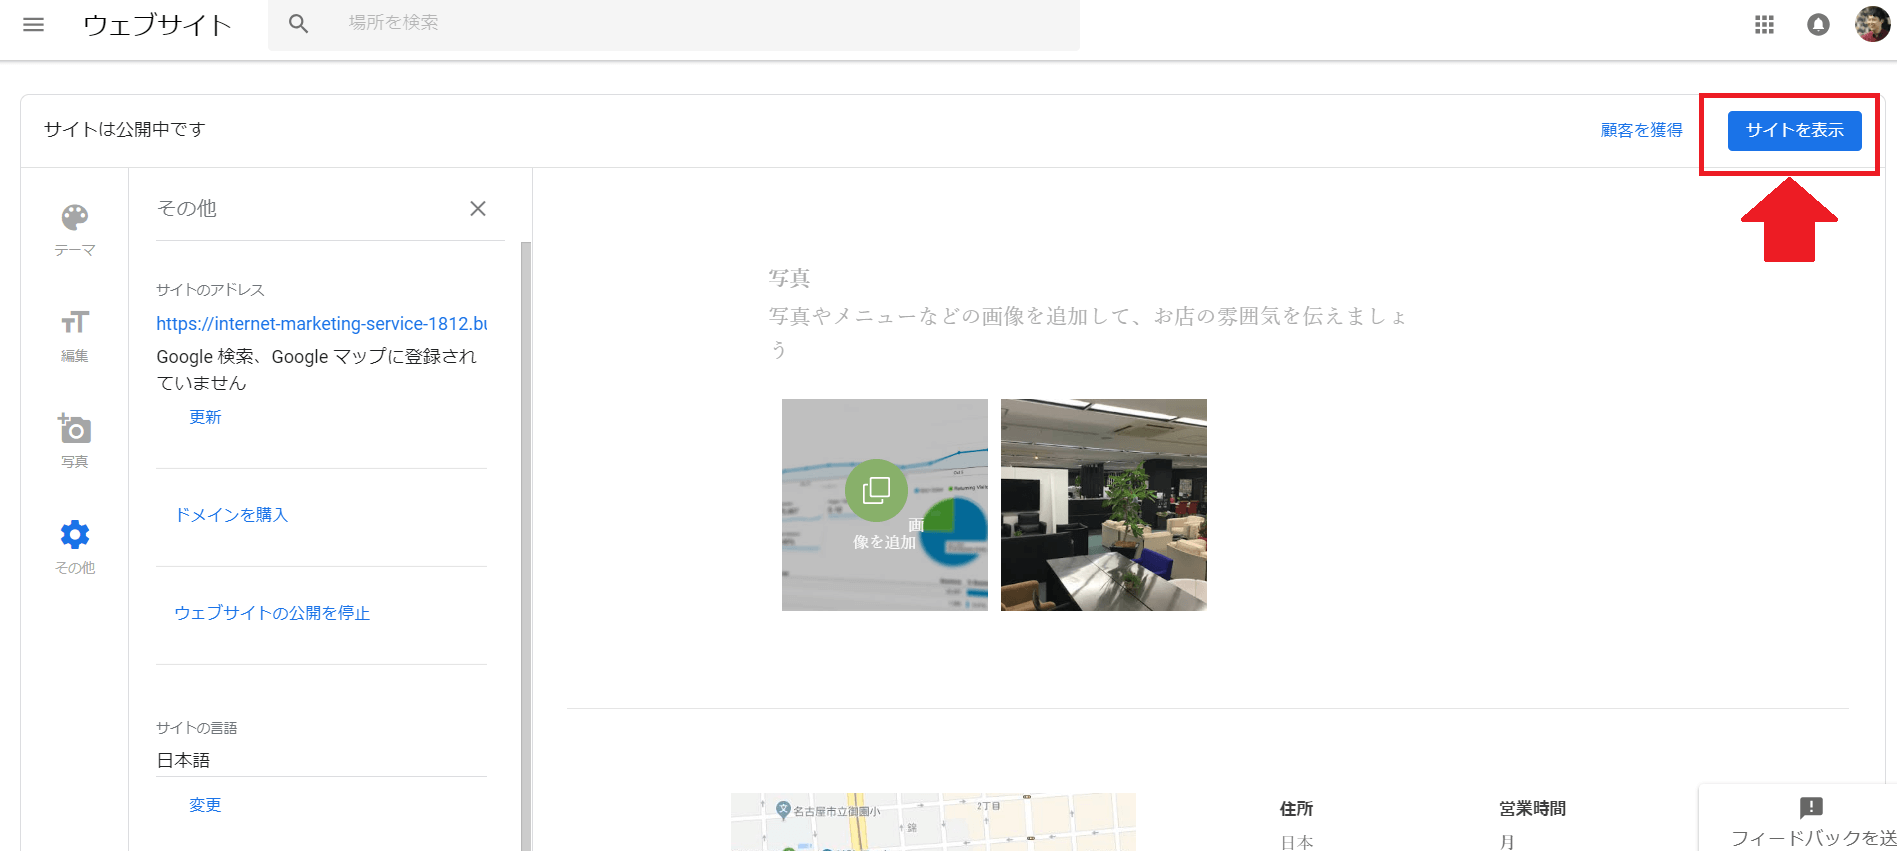Click 更新 under site address
The height and width of the screenshot is (851, 1897).
[x=205, y=417]
